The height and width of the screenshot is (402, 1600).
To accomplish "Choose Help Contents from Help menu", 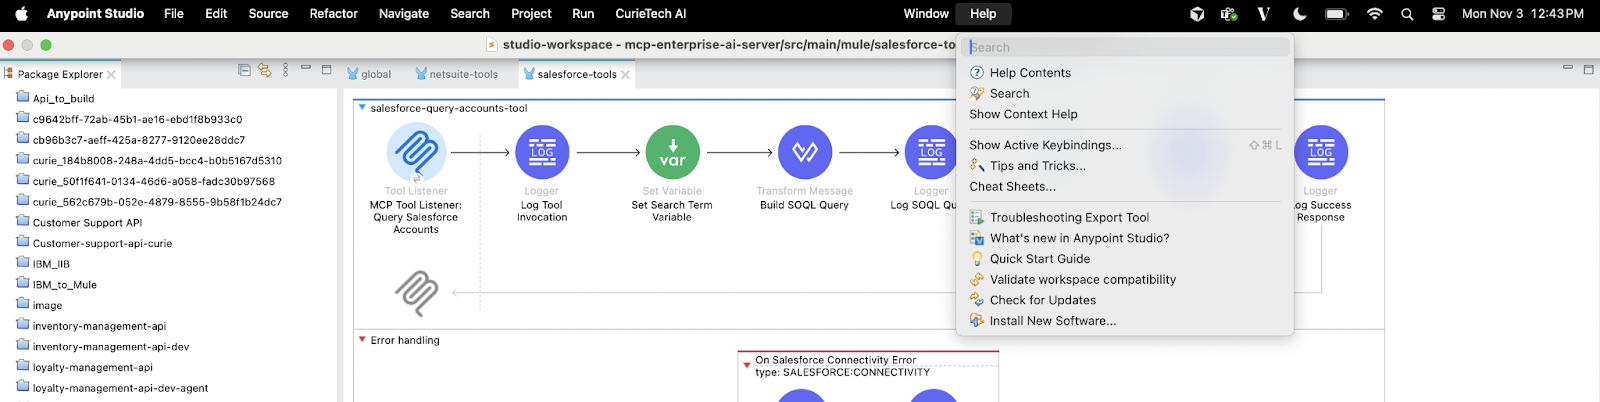I will coord(1030,73).
